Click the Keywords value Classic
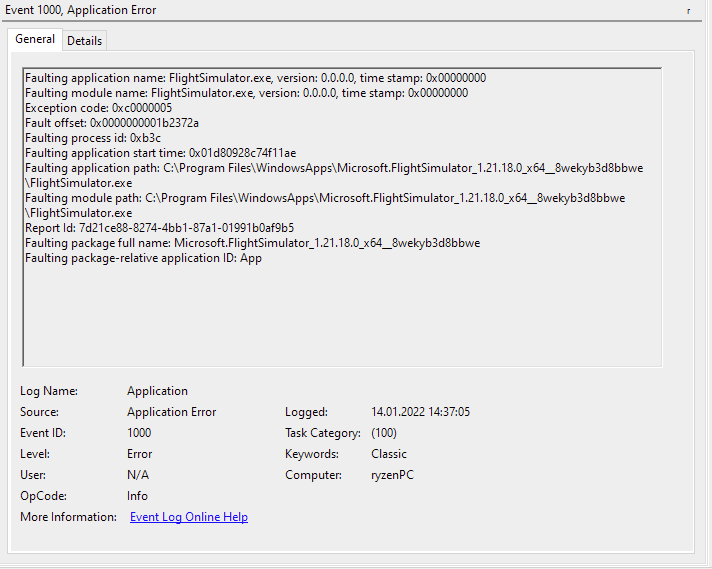Image resolution: width=712 pixels, height=569 pixels. coord(389,454)
